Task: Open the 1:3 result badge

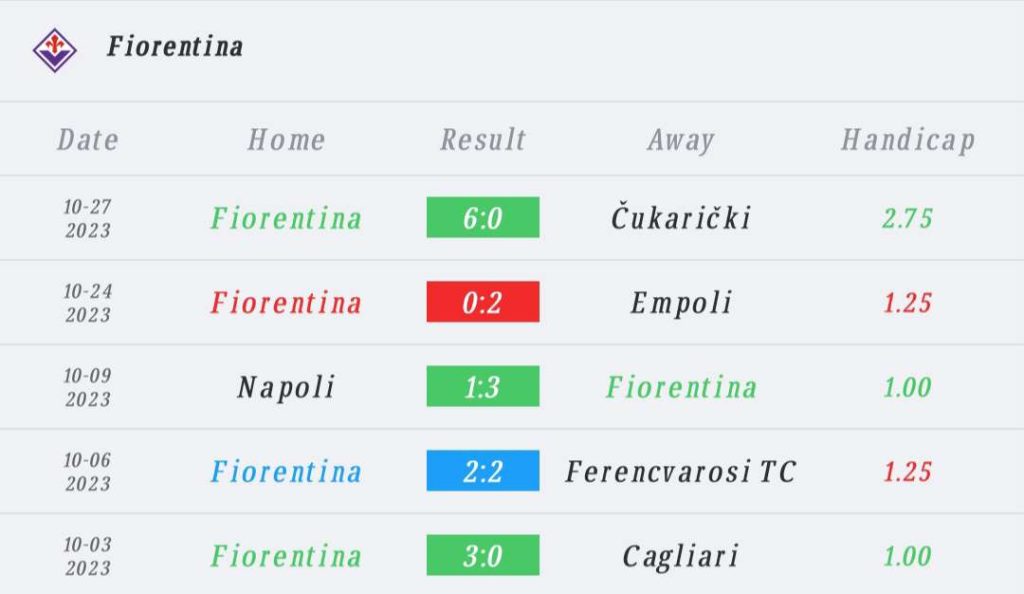Action: 483,386
